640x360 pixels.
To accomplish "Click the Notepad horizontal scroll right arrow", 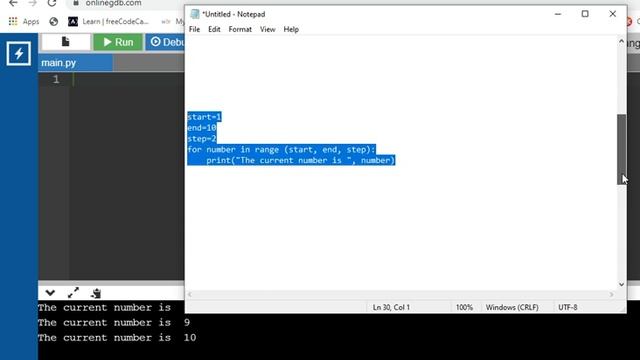I will pos(611,294).
